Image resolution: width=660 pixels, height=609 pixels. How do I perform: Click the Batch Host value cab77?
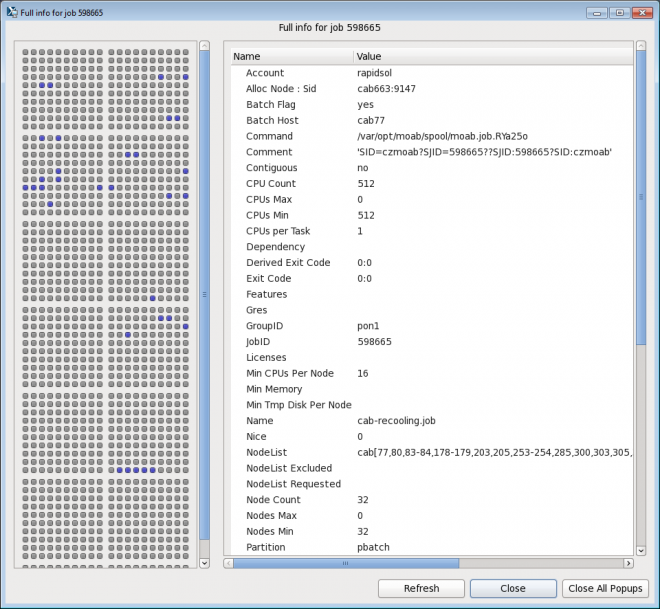click(x=371, y=120)
